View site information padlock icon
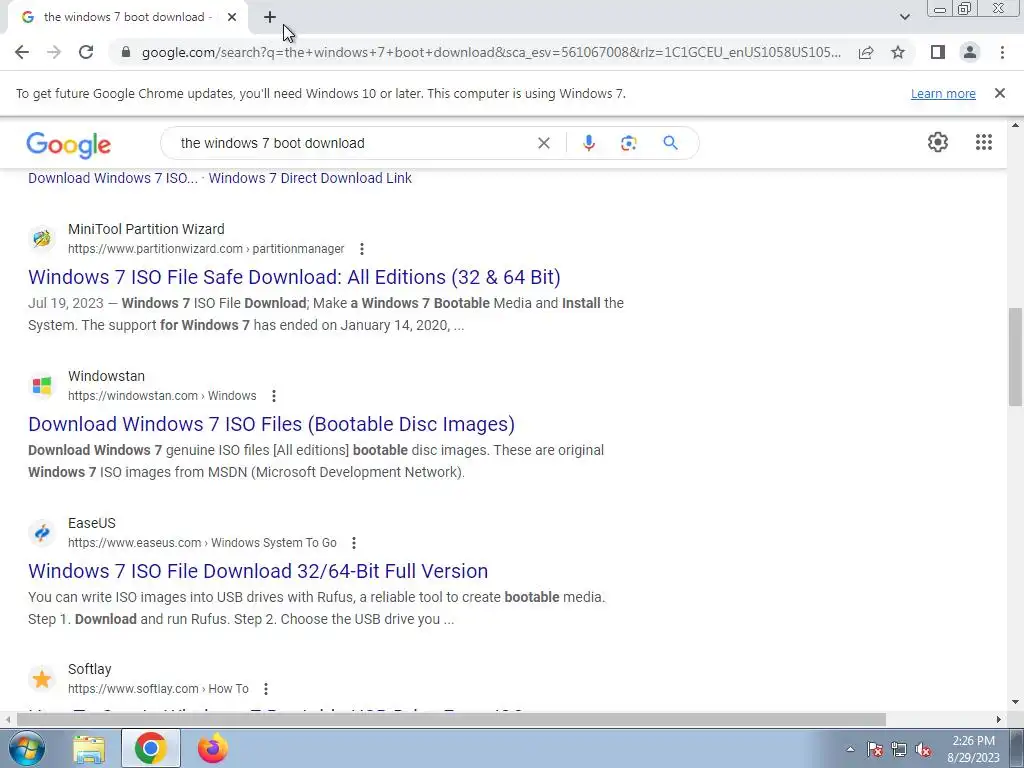Image resolution: width=1024 pixels, height=768 pixels. [x=126, y=52]
